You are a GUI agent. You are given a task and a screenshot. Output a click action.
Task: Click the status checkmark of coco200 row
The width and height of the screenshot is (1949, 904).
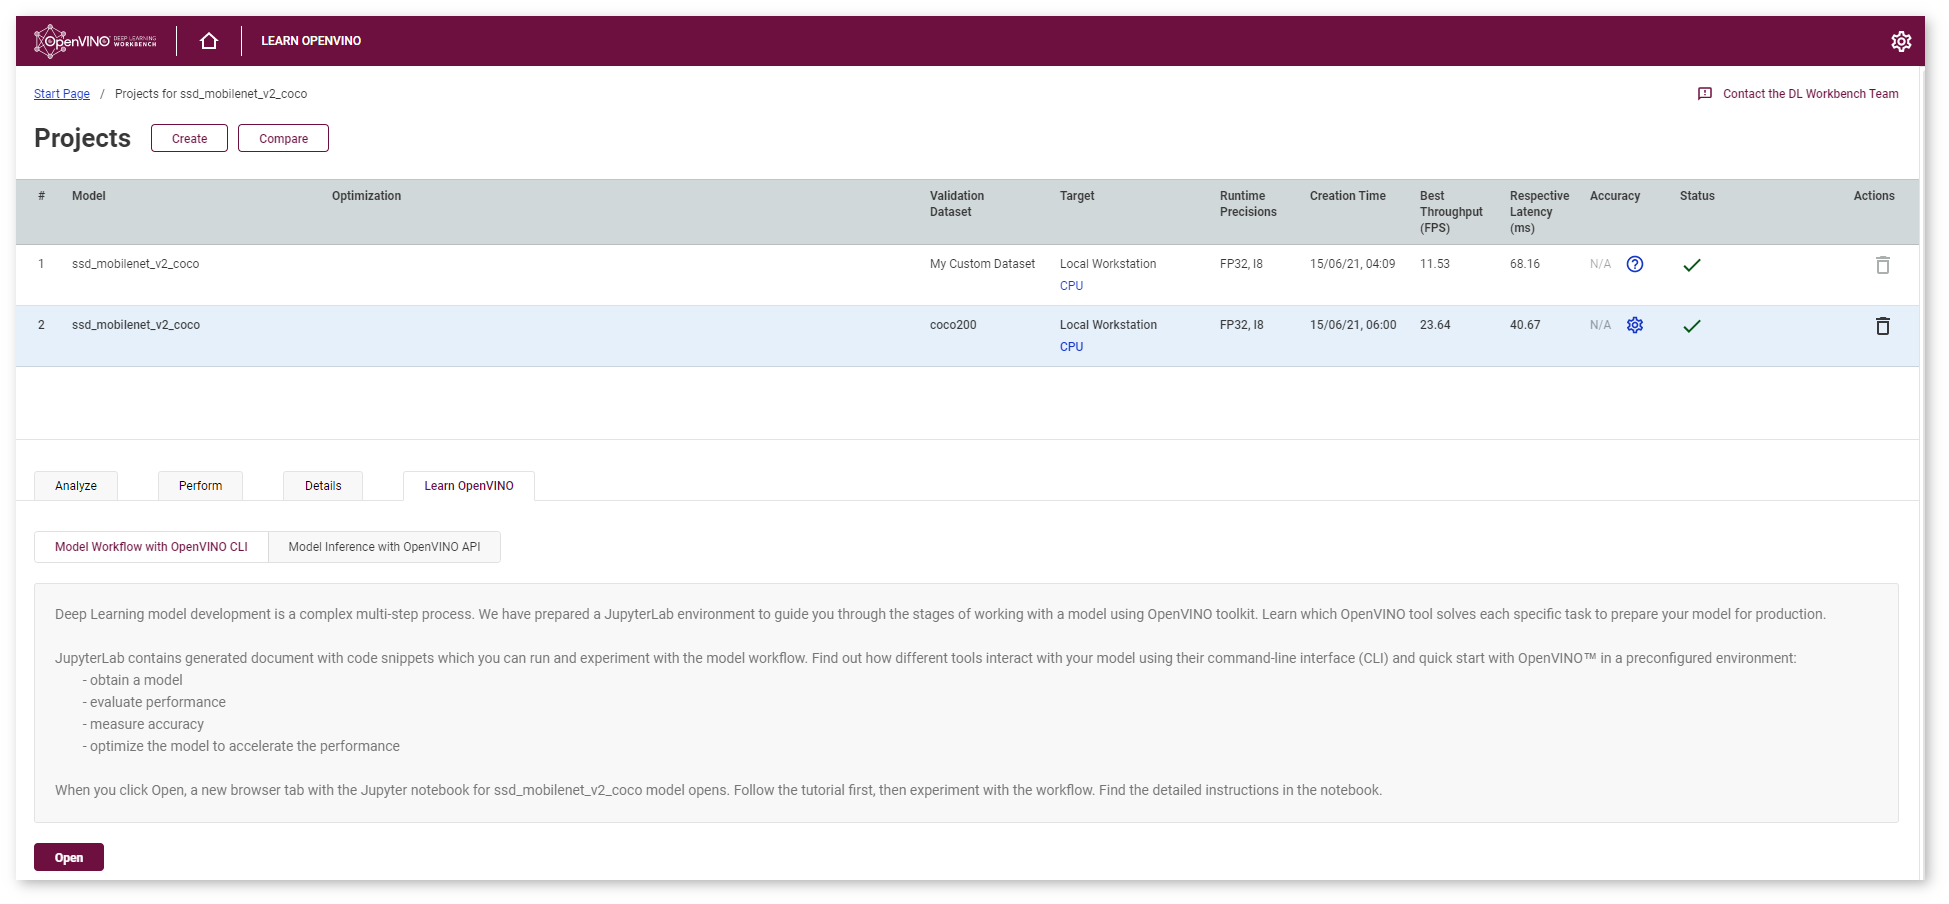pos(1692,326)
